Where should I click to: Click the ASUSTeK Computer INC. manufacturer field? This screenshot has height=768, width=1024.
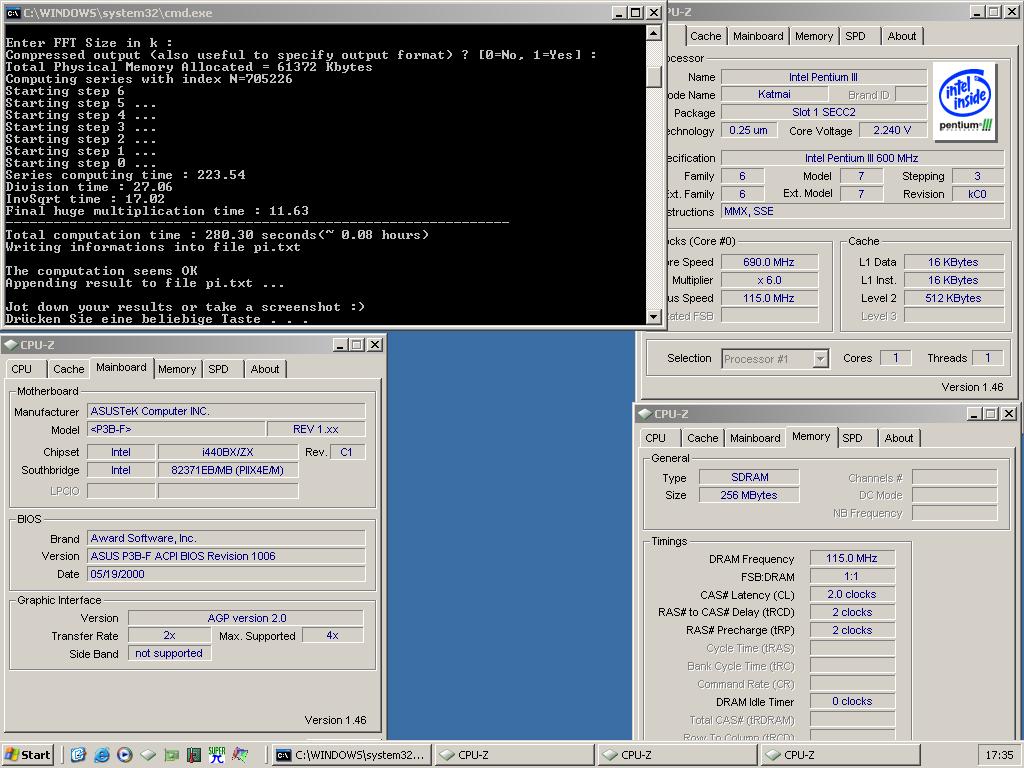226,411
